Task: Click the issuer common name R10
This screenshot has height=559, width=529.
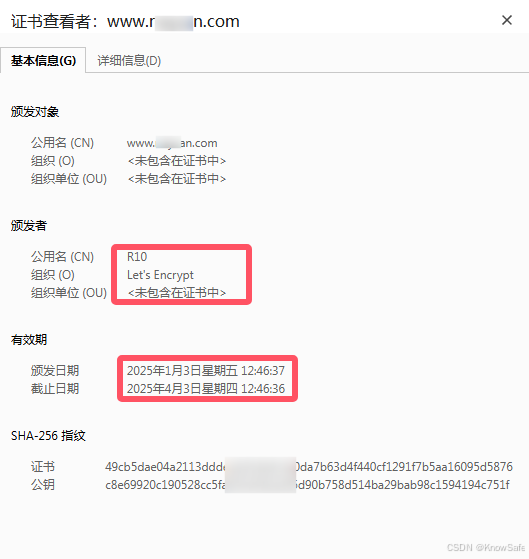Action: 137,257
